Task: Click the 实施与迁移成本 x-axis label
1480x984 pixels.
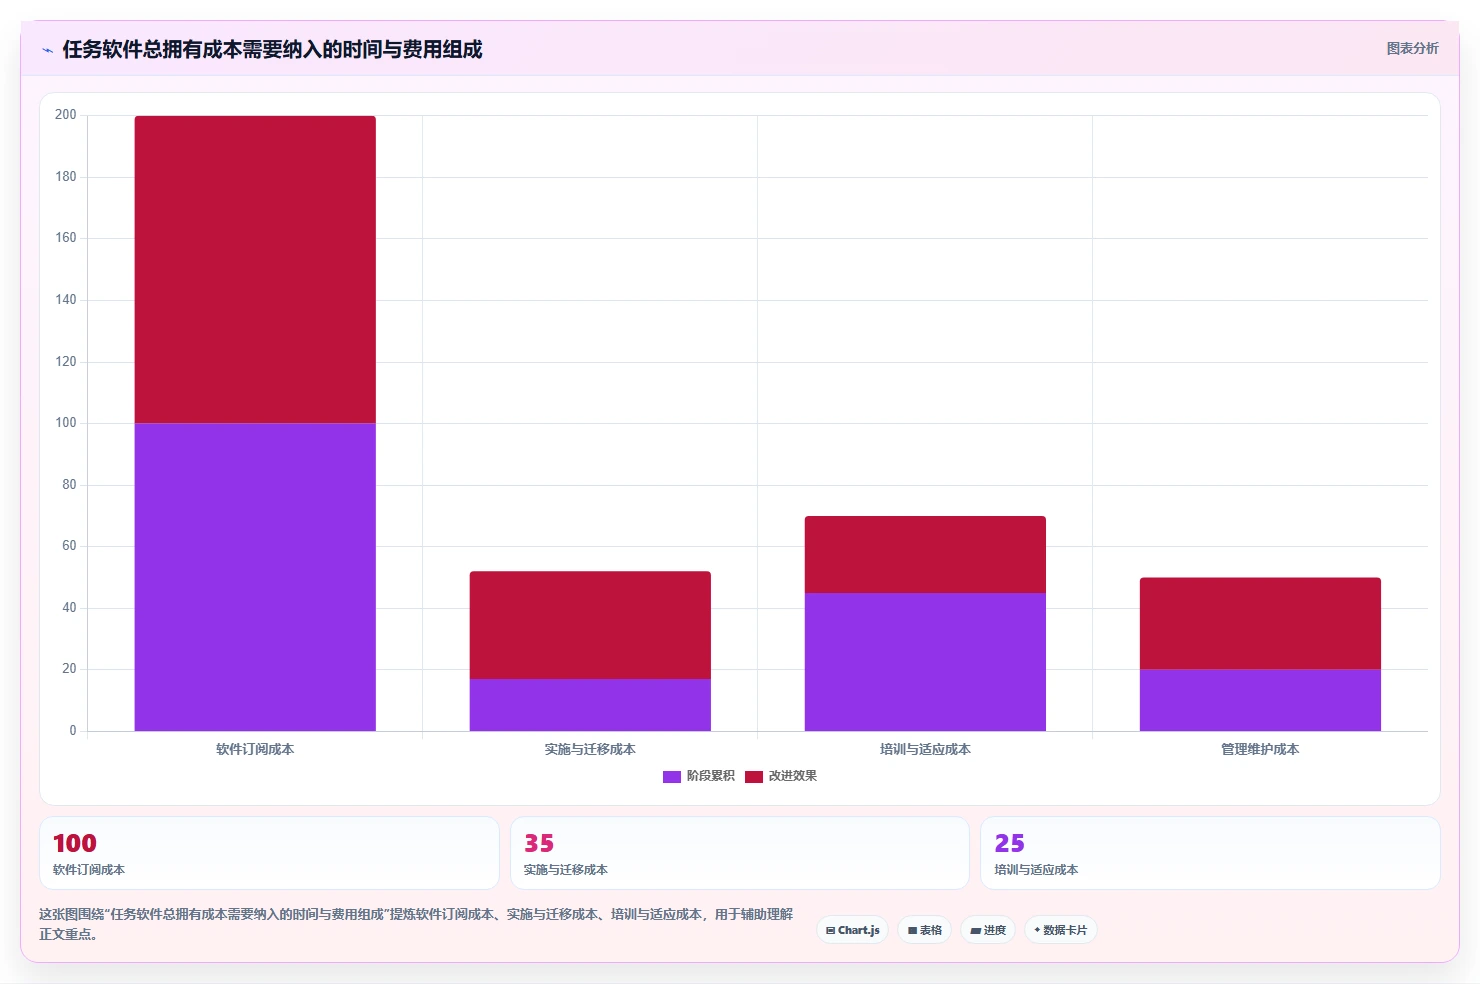Action: coord(590,749)
